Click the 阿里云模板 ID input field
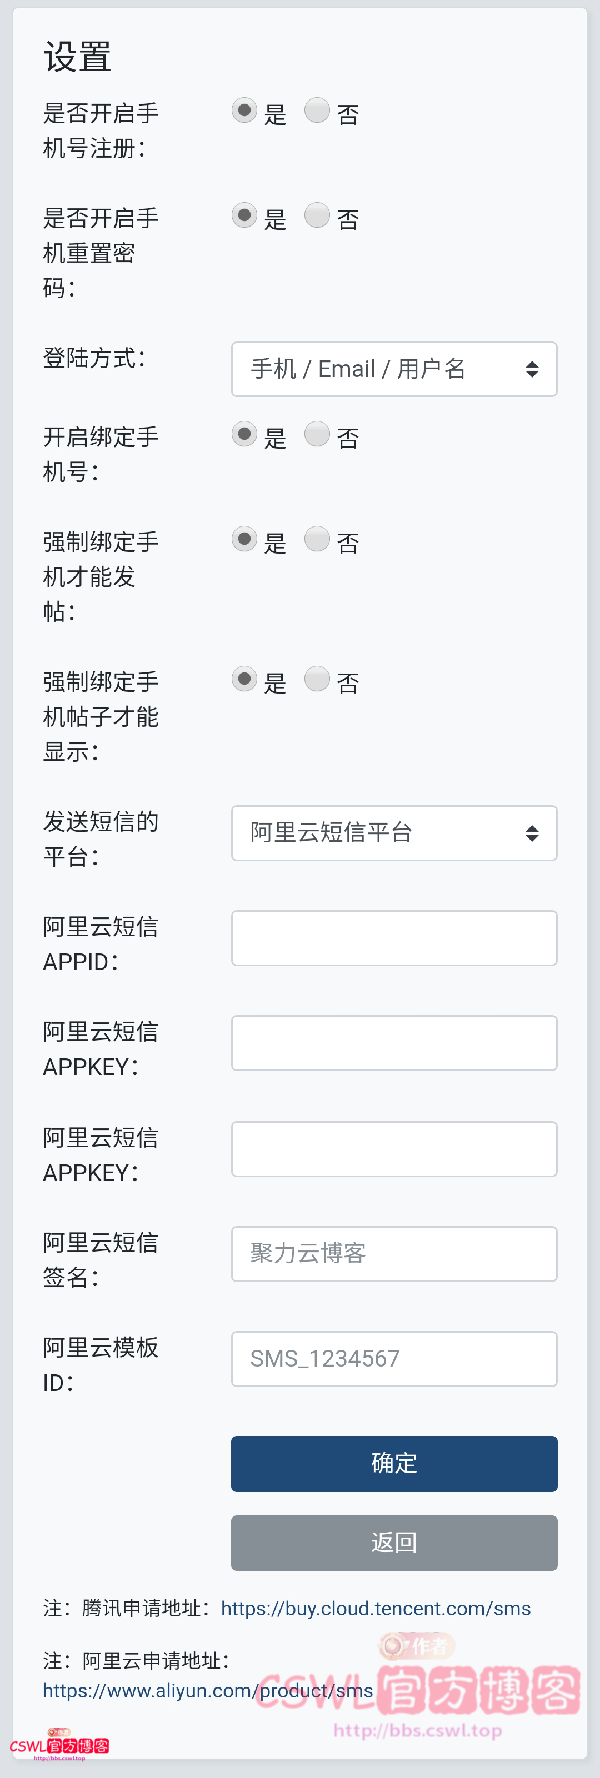 click(x=394, y=1359)
